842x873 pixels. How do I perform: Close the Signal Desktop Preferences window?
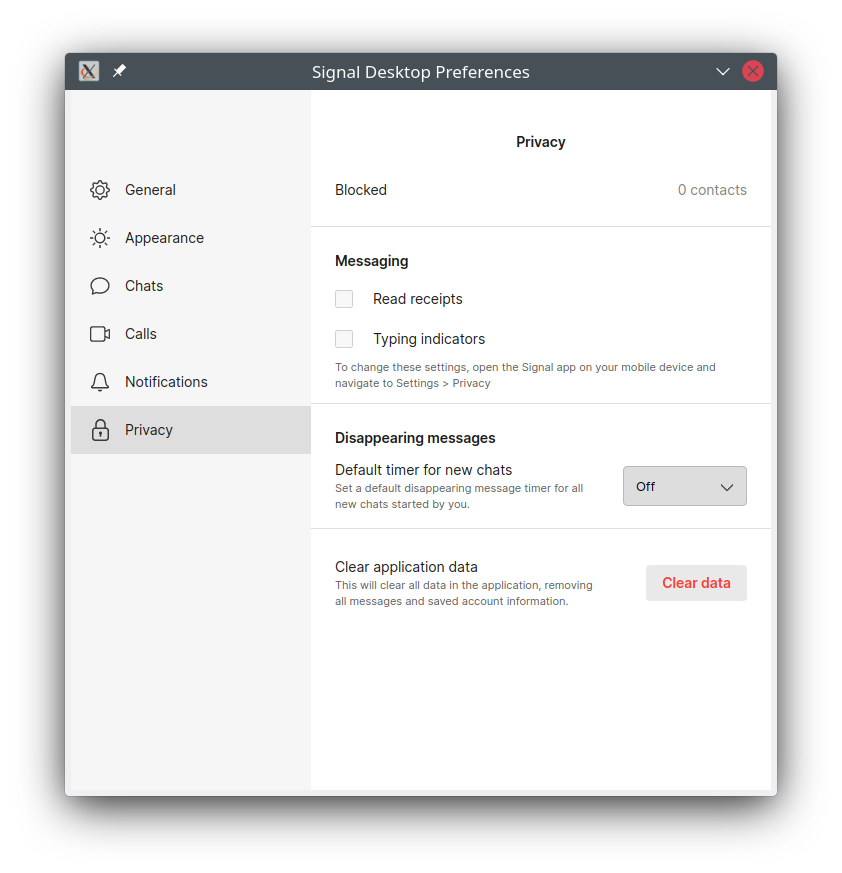(752, 71)
